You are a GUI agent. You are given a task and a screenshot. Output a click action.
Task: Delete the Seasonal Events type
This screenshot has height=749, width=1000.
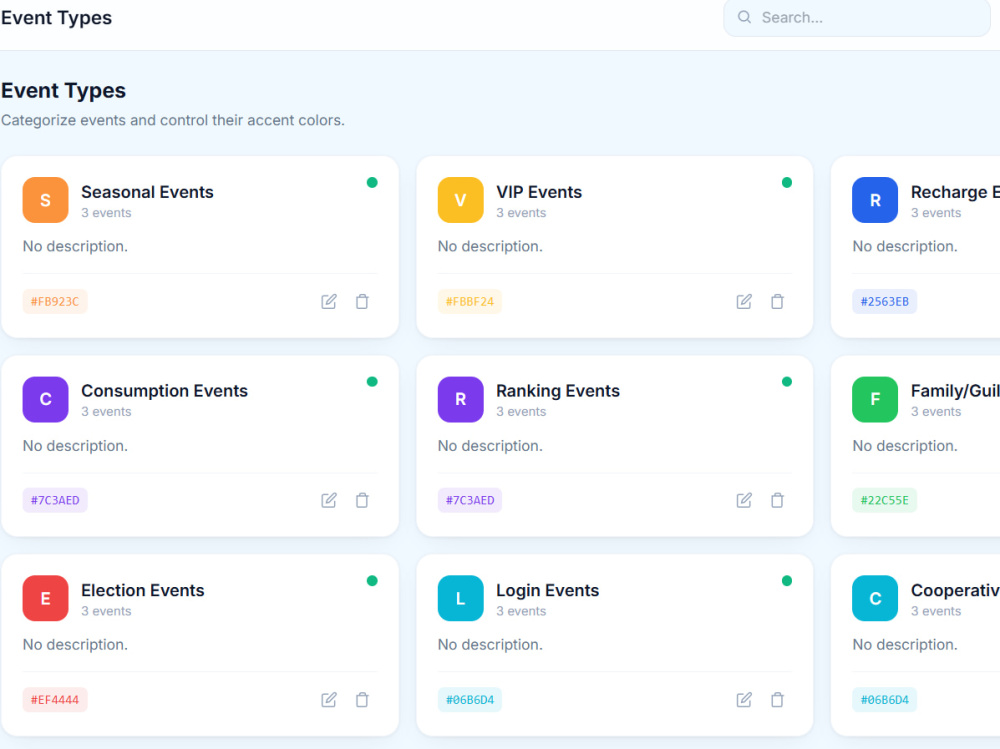pyautogui.click(x=362, y=301)
